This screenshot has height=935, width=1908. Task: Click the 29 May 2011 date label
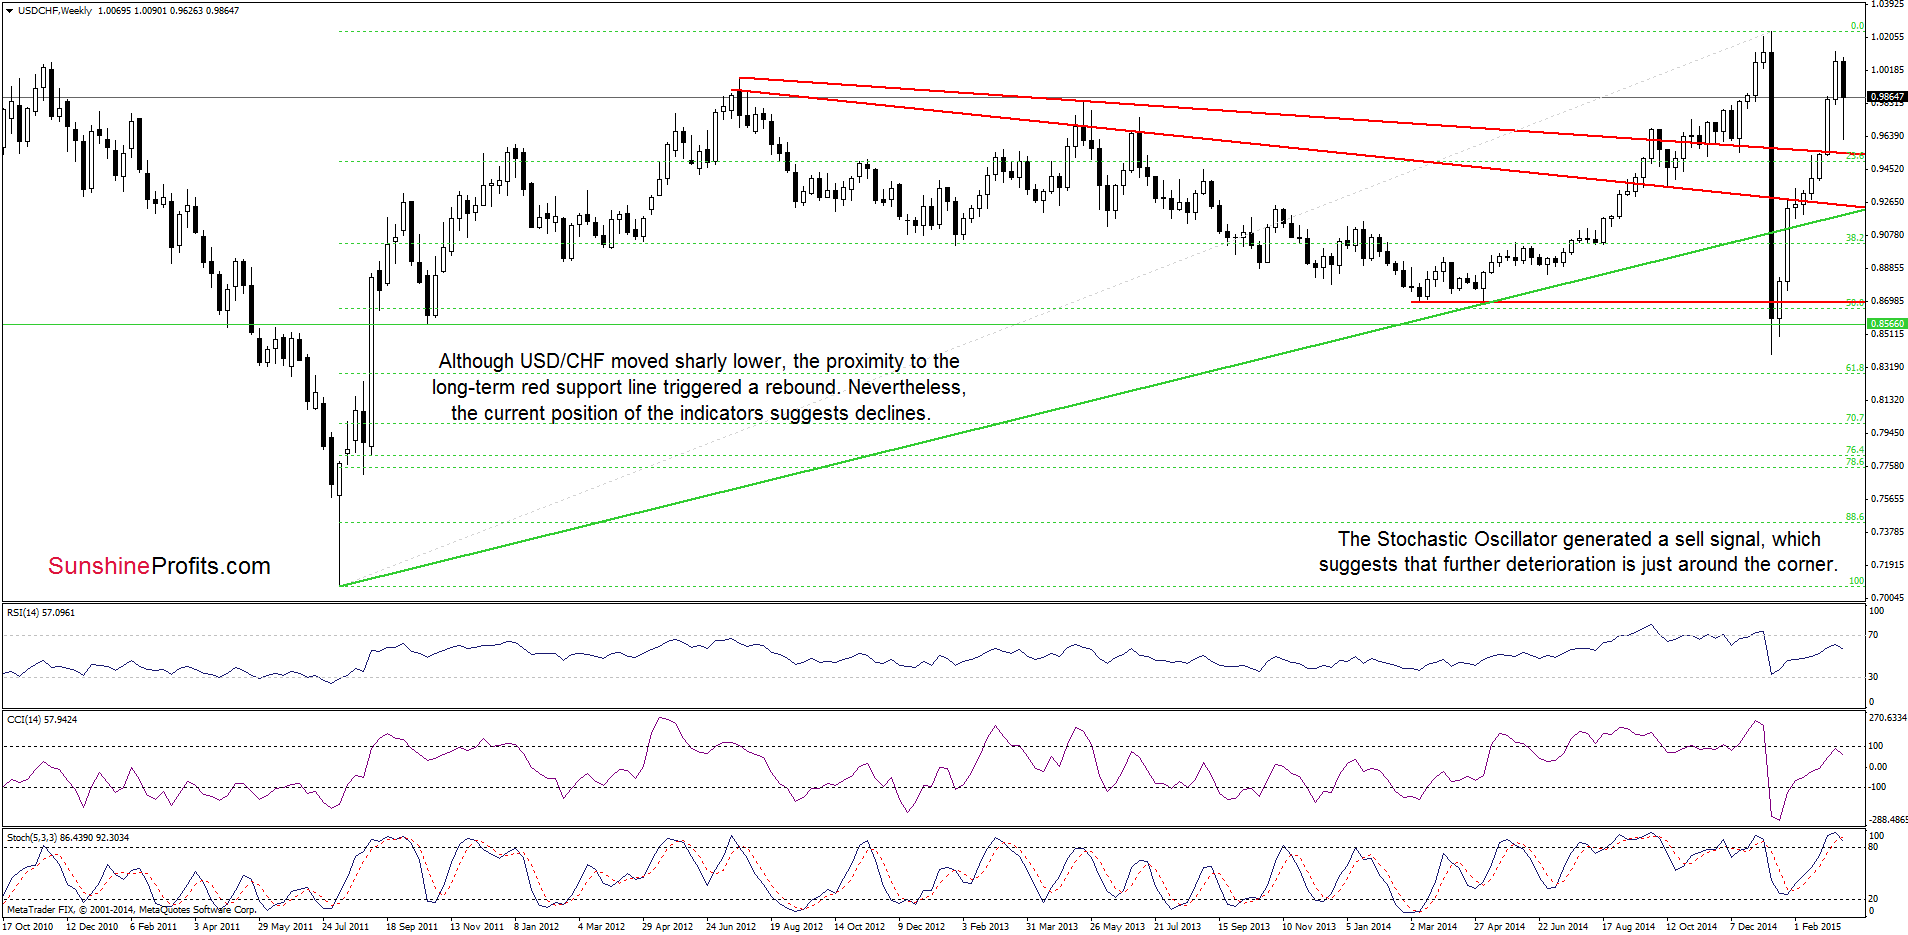click(286, 926)
